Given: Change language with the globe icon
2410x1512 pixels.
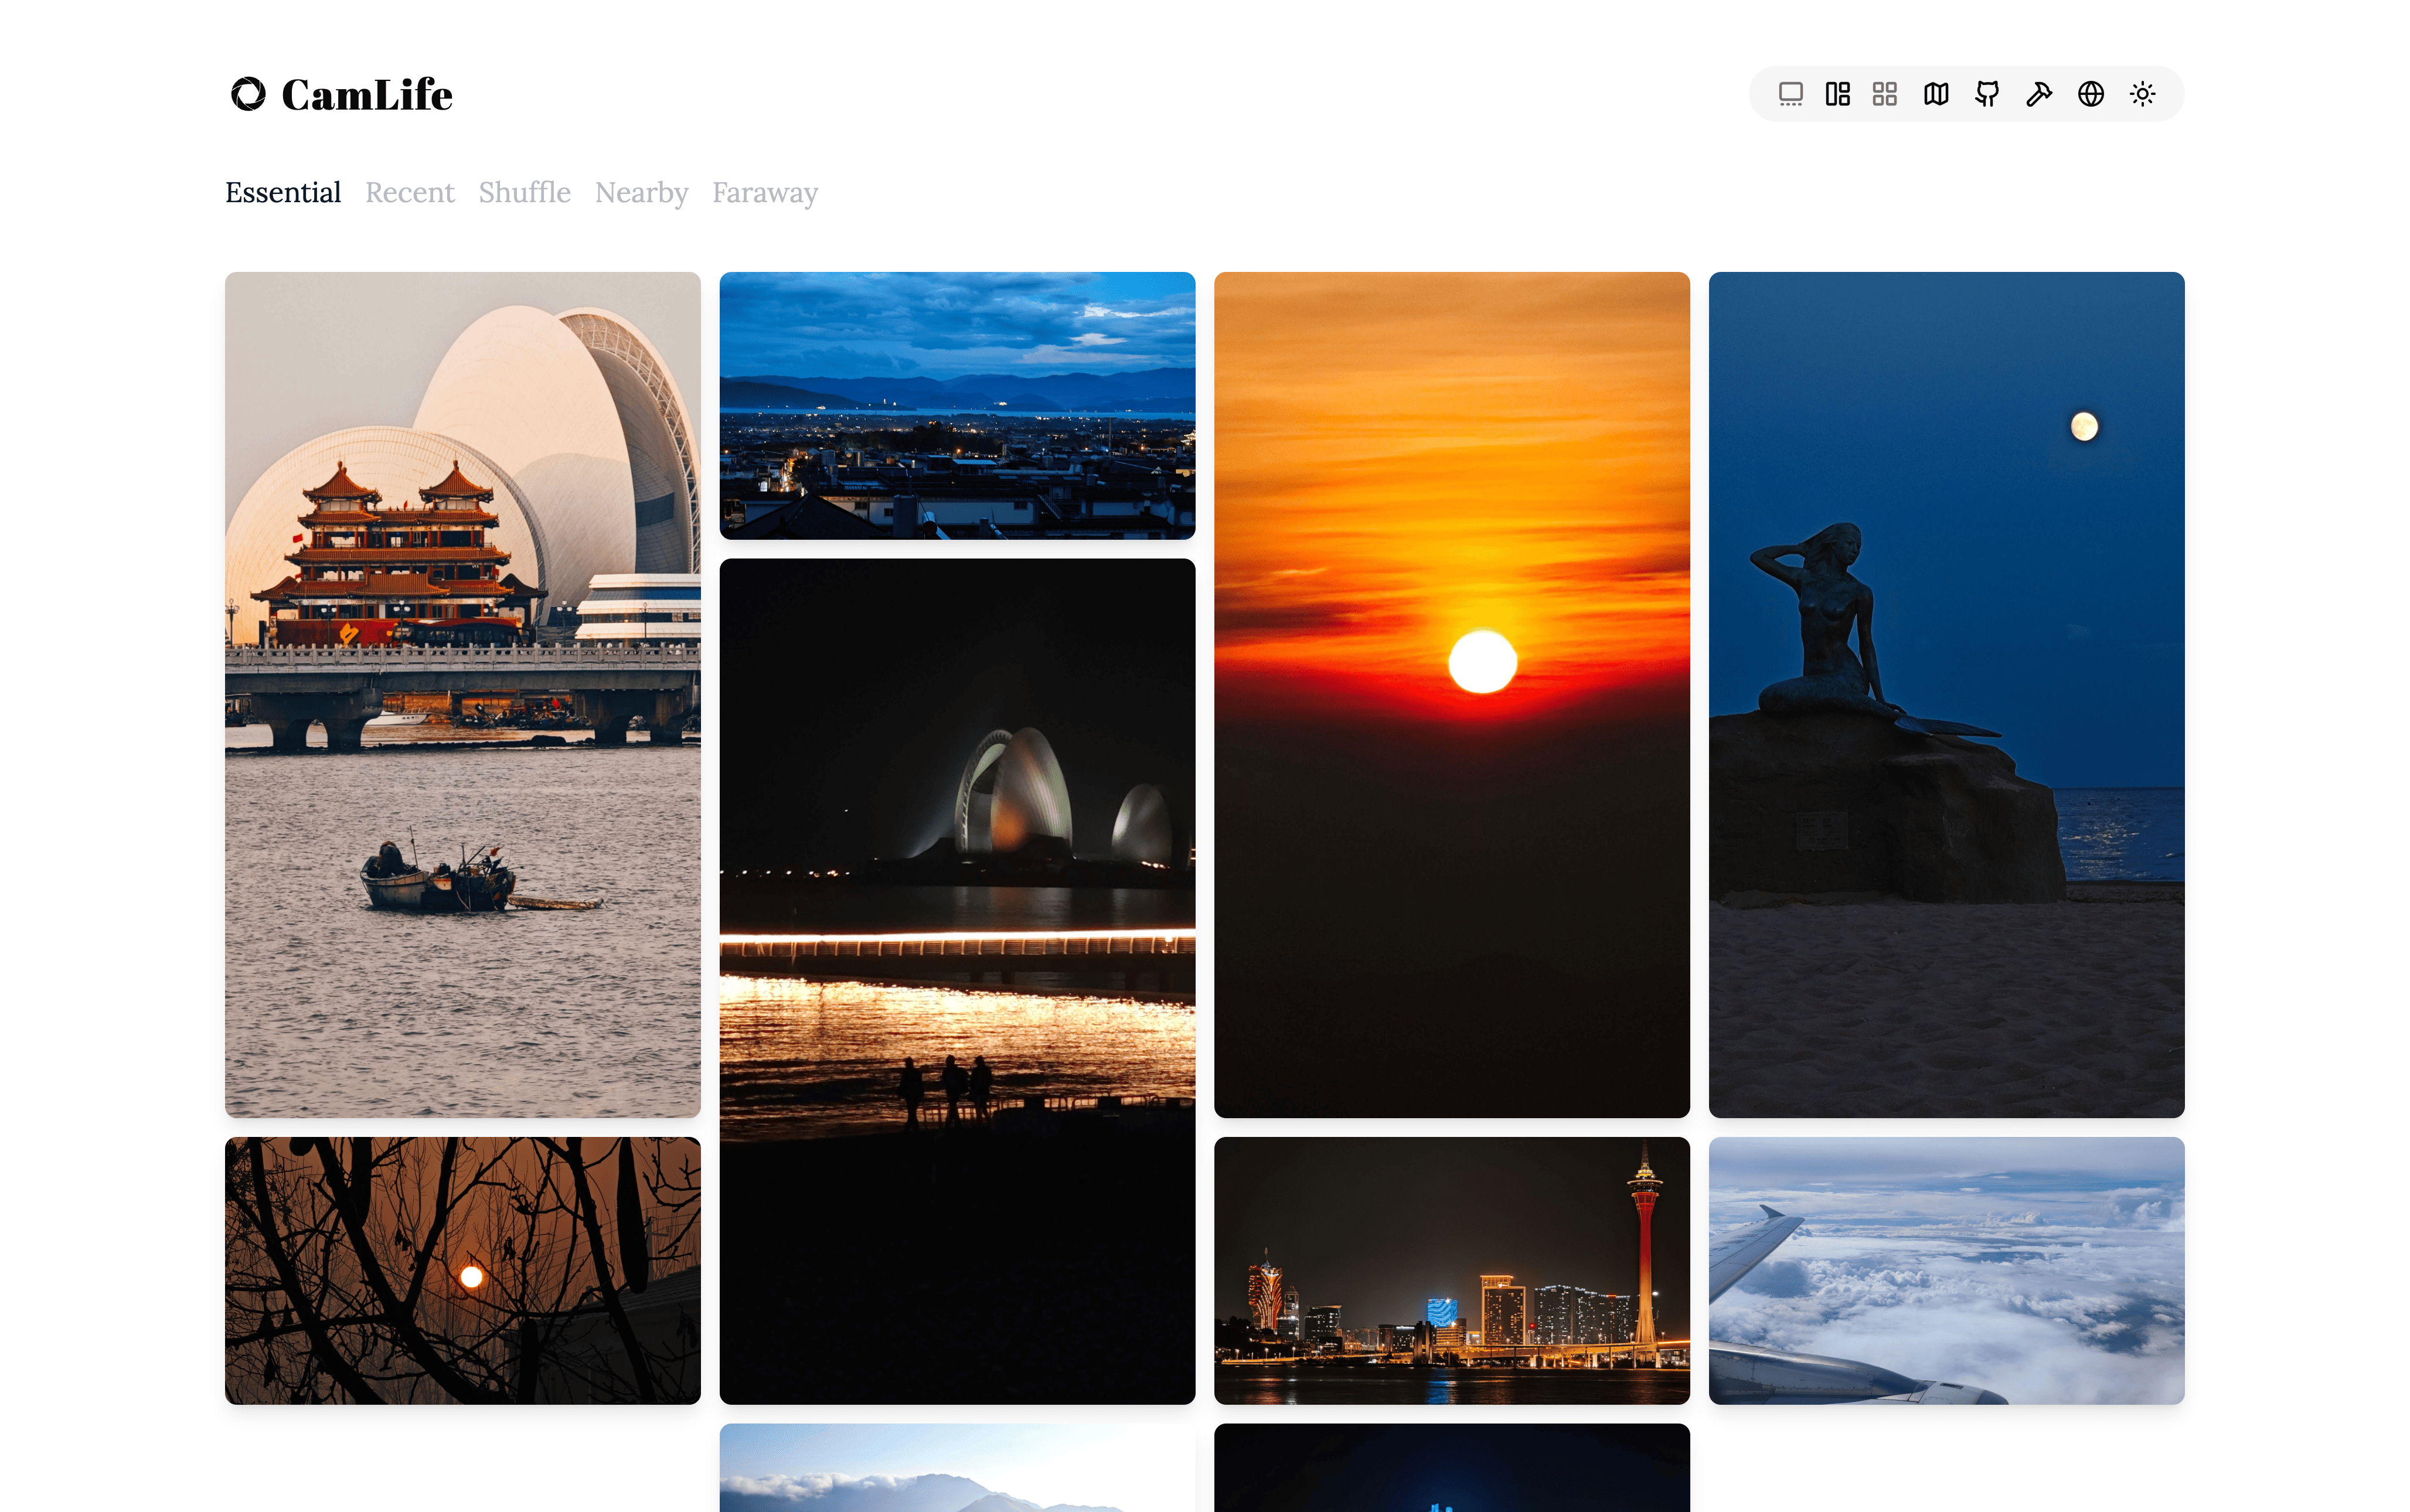Looking at the screenshot, I should pos(2090,93).
